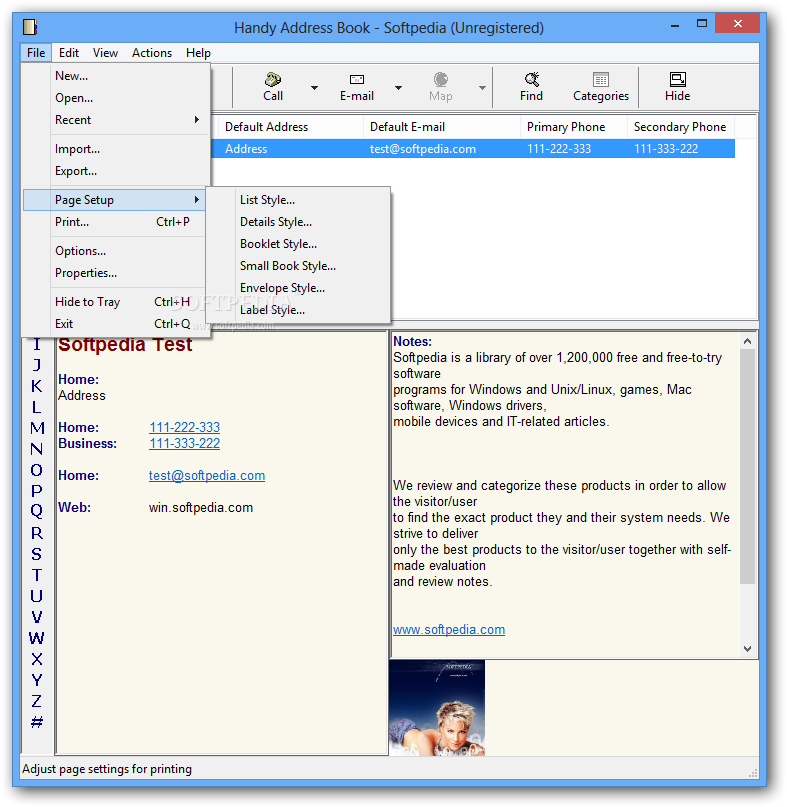Image resolution: width=787 pixels, height=807 pixels.
Task: Jump to letter Z in the alphabet index
Action: [37, 701]
